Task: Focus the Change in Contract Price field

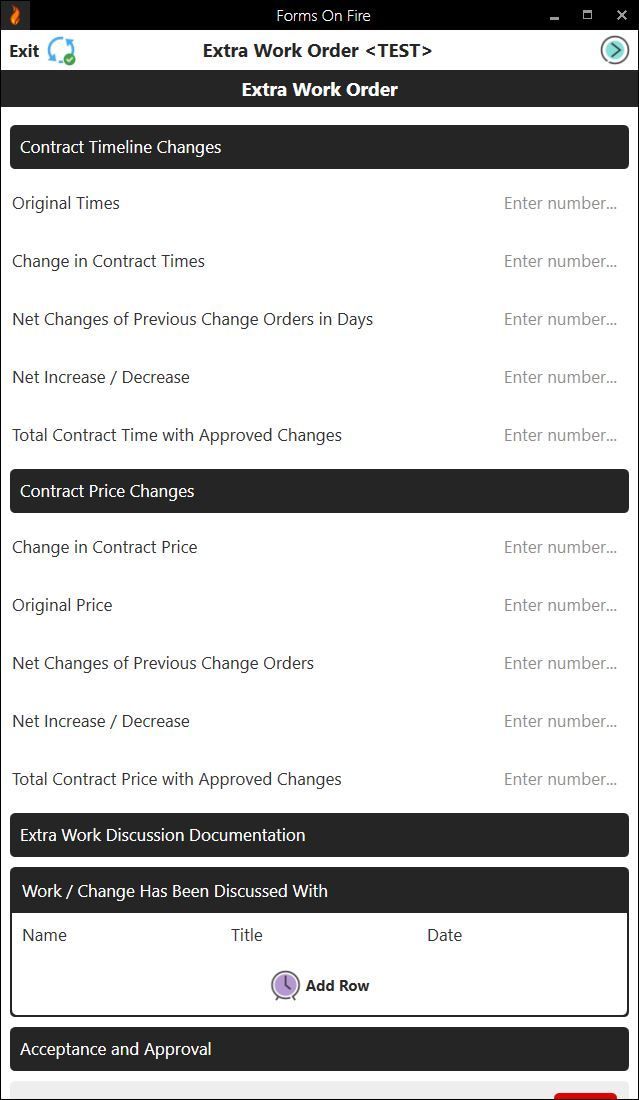Action: pos(560,547)
